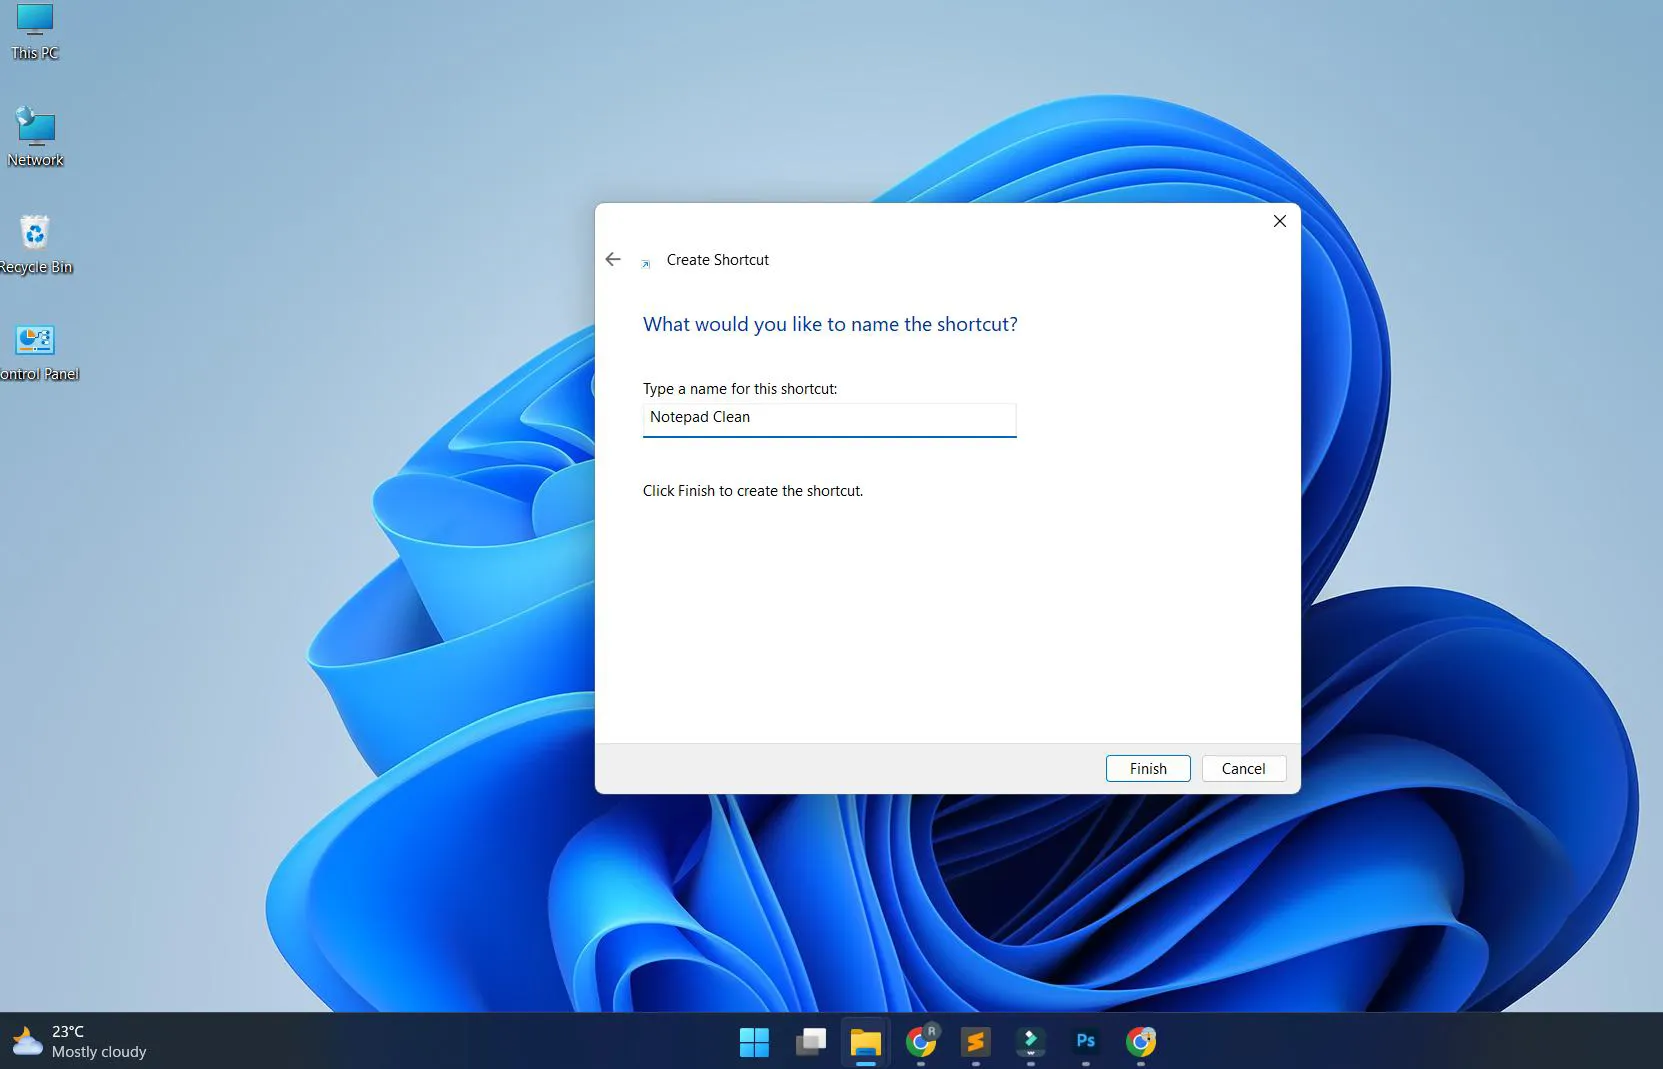Cancel the shortcut creation
This screenshot has width=1663, height=1069.
point(1242,768)
